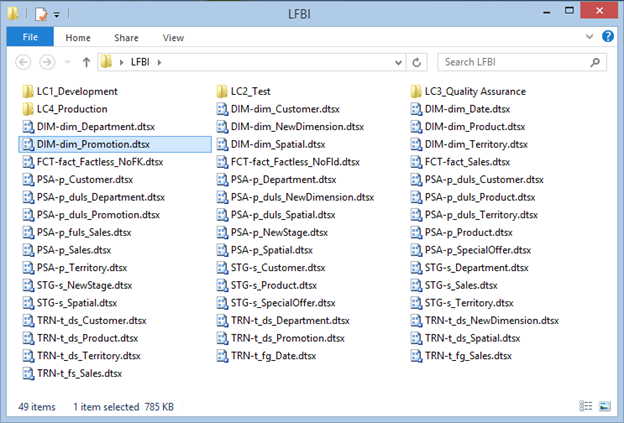Click the search magnifier icon
Screen dimensions: 624x423
coord(595,62)
